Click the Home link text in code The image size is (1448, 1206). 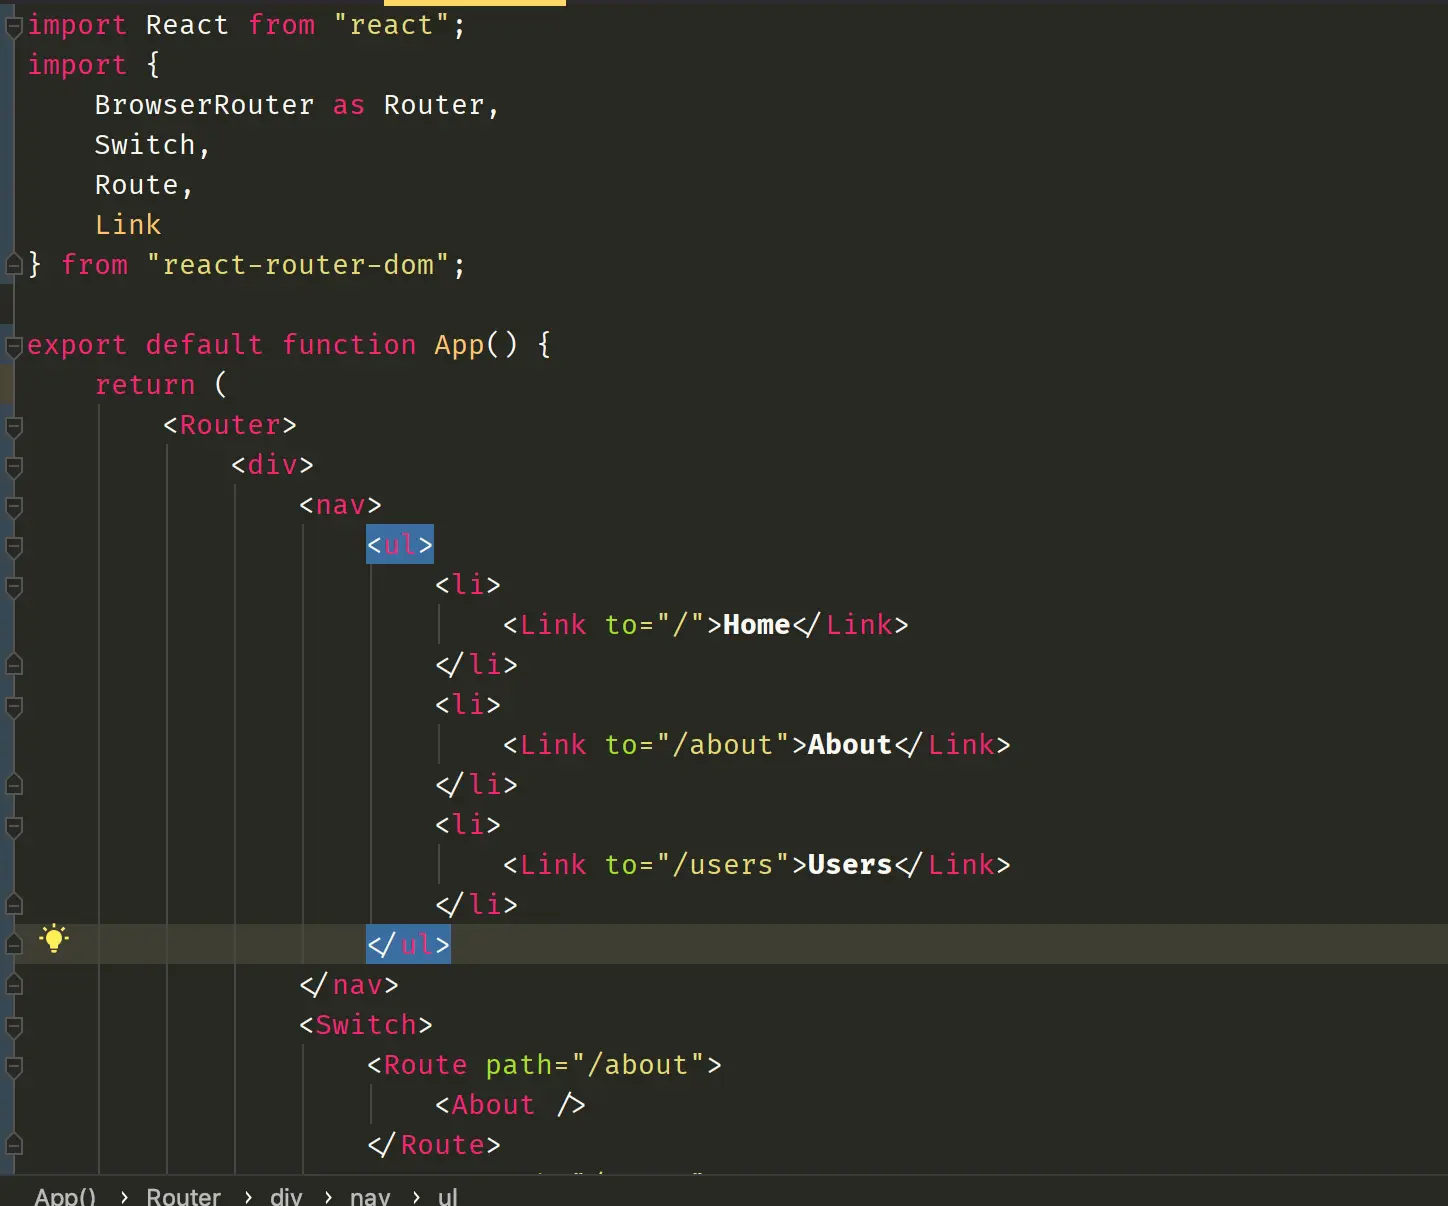[x=756, y=625]
